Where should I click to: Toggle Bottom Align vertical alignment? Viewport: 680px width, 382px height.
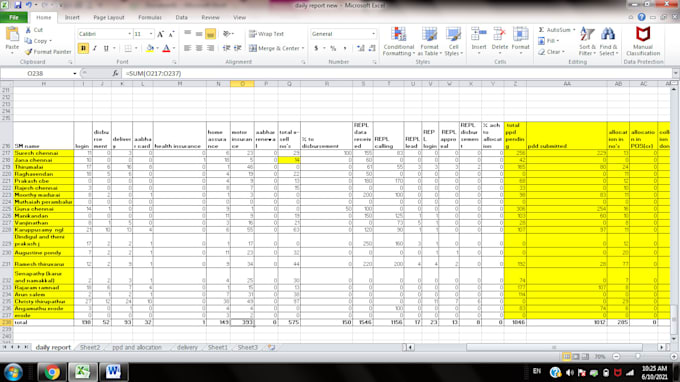tap(210, 34)
